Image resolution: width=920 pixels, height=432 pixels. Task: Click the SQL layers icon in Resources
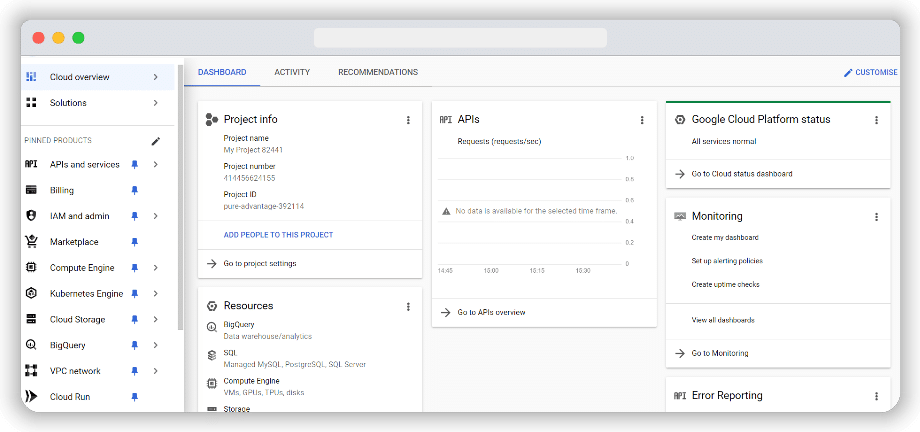[x=212, y=355]
